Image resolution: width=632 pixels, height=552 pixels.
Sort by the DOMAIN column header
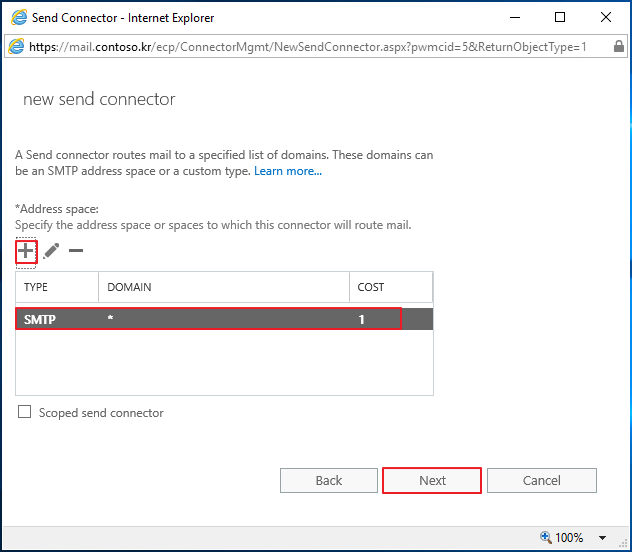224,287
